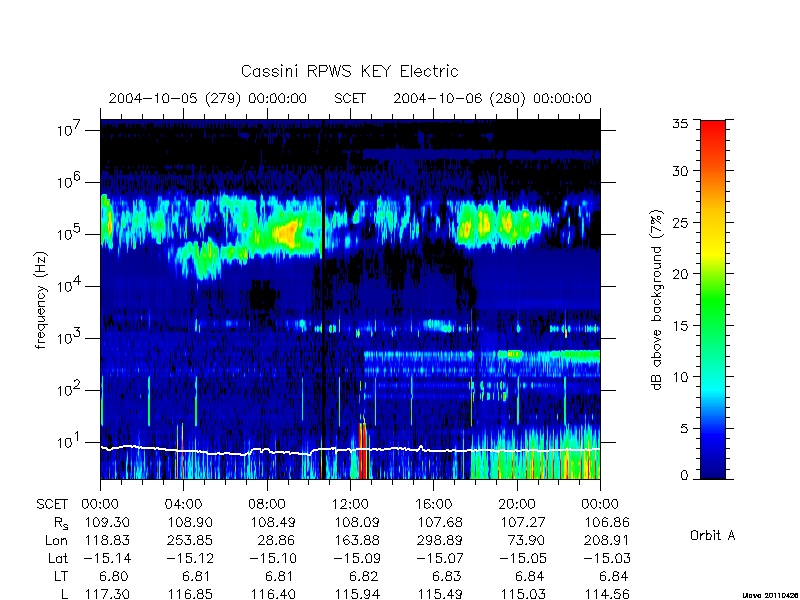800x600 pixels.
Task: Click the Lon value "208.91"
Action: coord(607,540)
